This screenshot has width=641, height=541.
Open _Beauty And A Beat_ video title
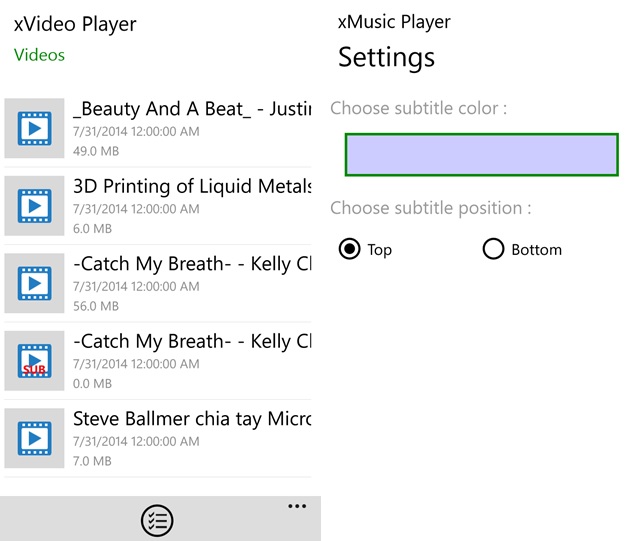tap(192, 109)
